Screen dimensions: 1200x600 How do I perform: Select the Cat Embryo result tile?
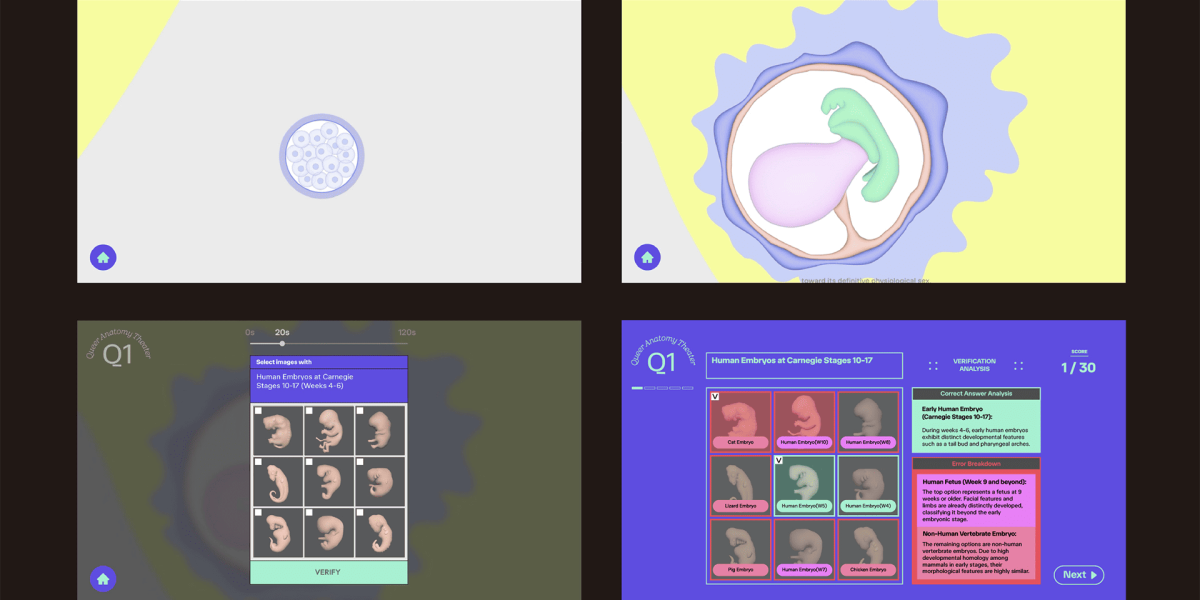740,421
